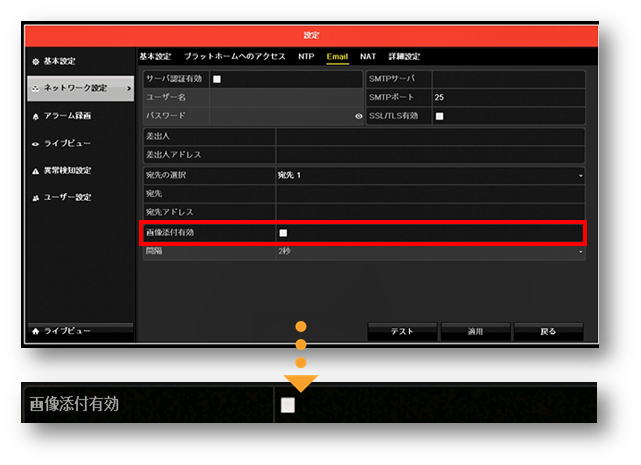This screenshot has height=465, width=641.
Task: Click the SMTPポート field showing 25
Action: point(508,97)
